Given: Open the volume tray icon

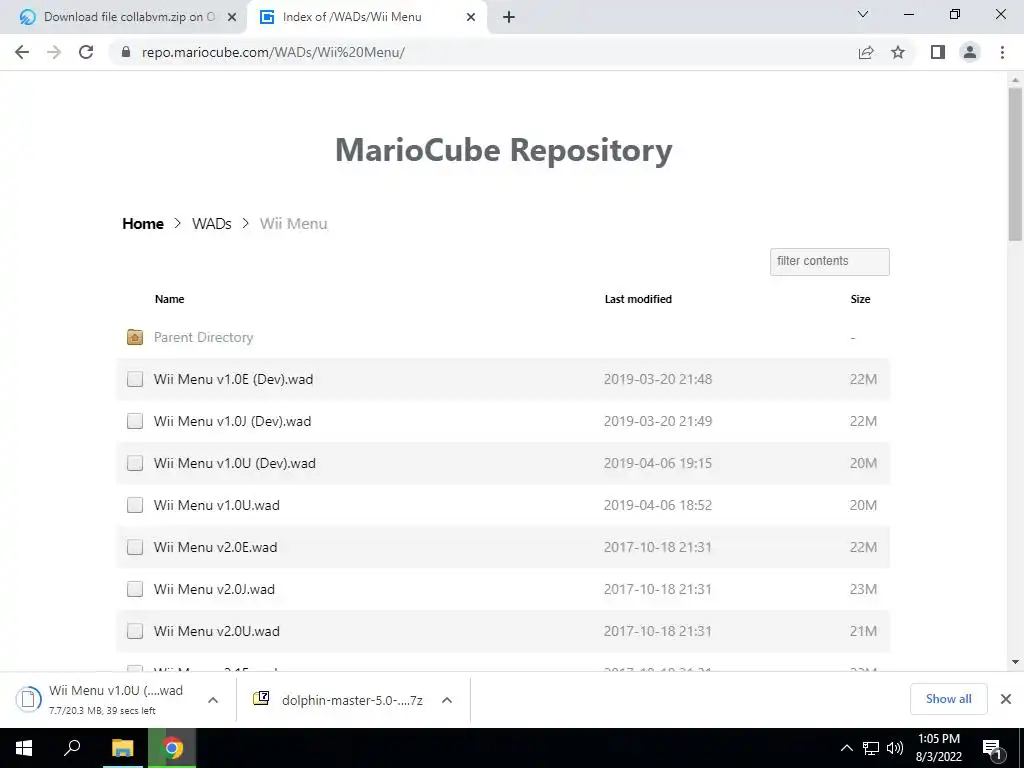Looking at the screenshot, I should click(x=895, y=748).
